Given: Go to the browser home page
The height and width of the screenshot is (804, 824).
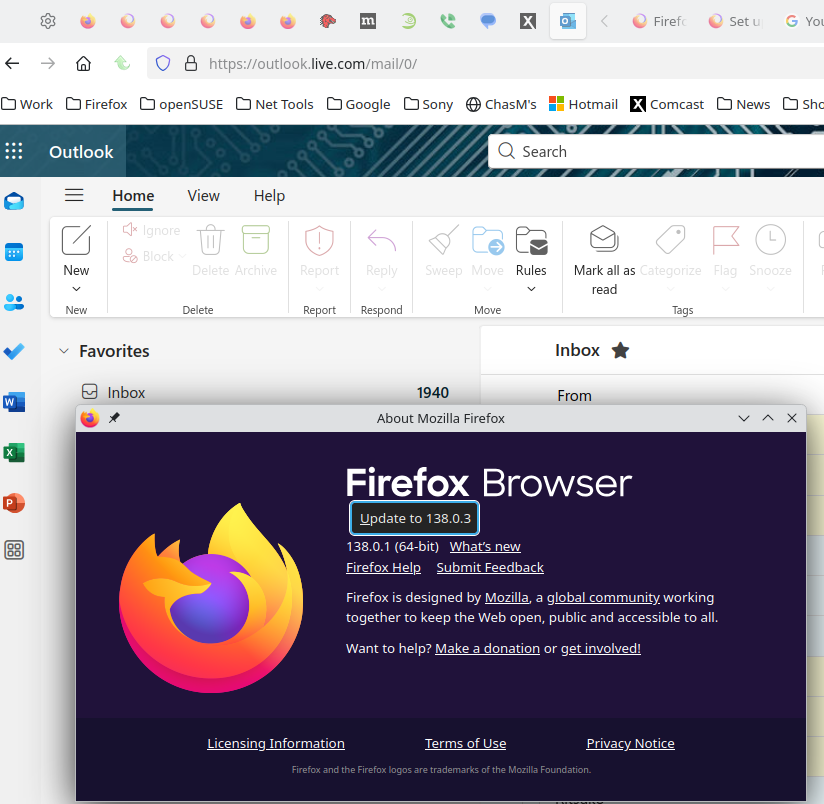Looking at the screenshot, I should (84, 64).
